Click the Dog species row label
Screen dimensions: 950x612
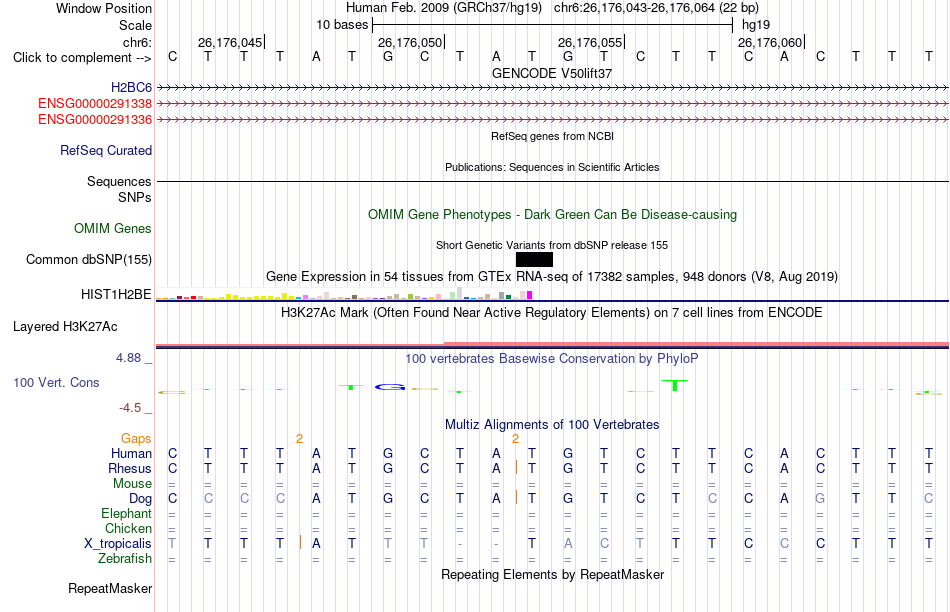coord(140,499)
